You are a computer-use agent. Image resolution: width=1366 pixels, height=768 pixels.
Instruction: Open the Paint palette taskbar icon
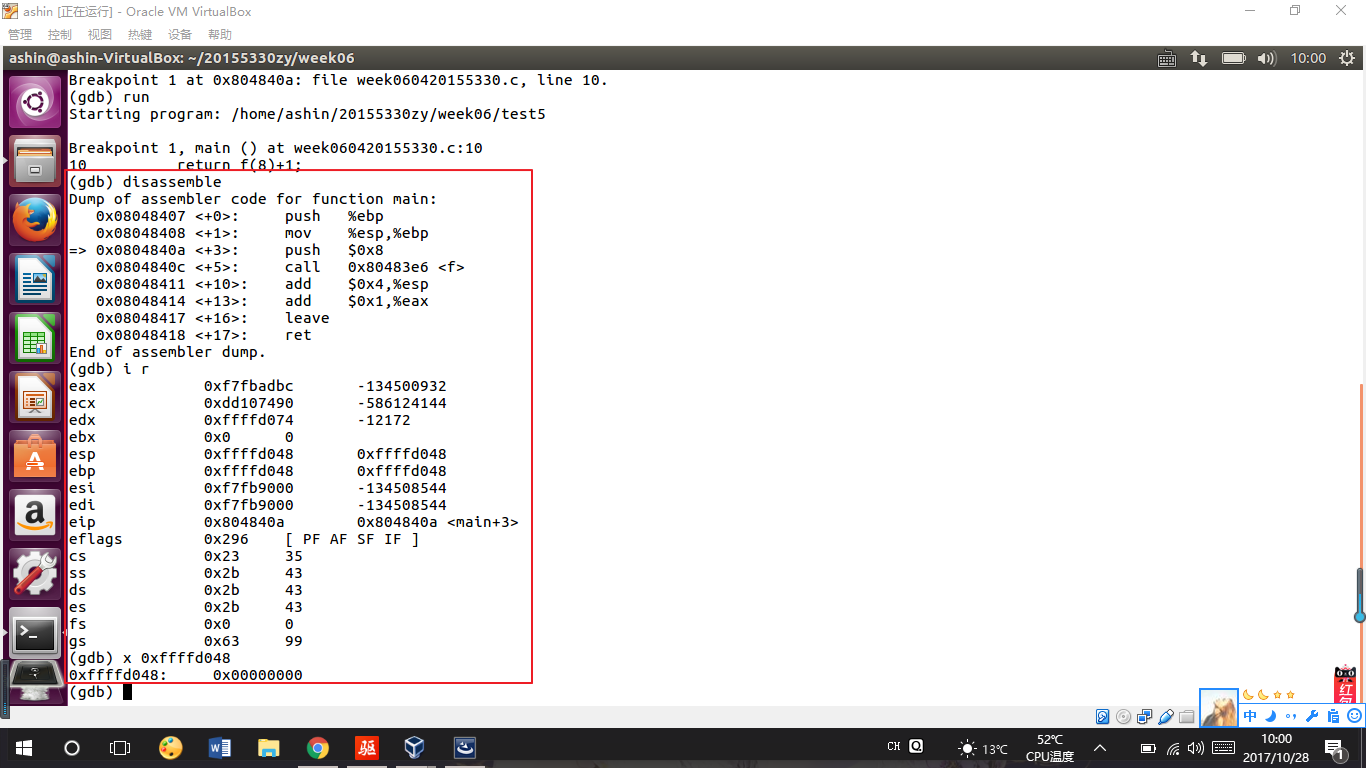[171, 748]
